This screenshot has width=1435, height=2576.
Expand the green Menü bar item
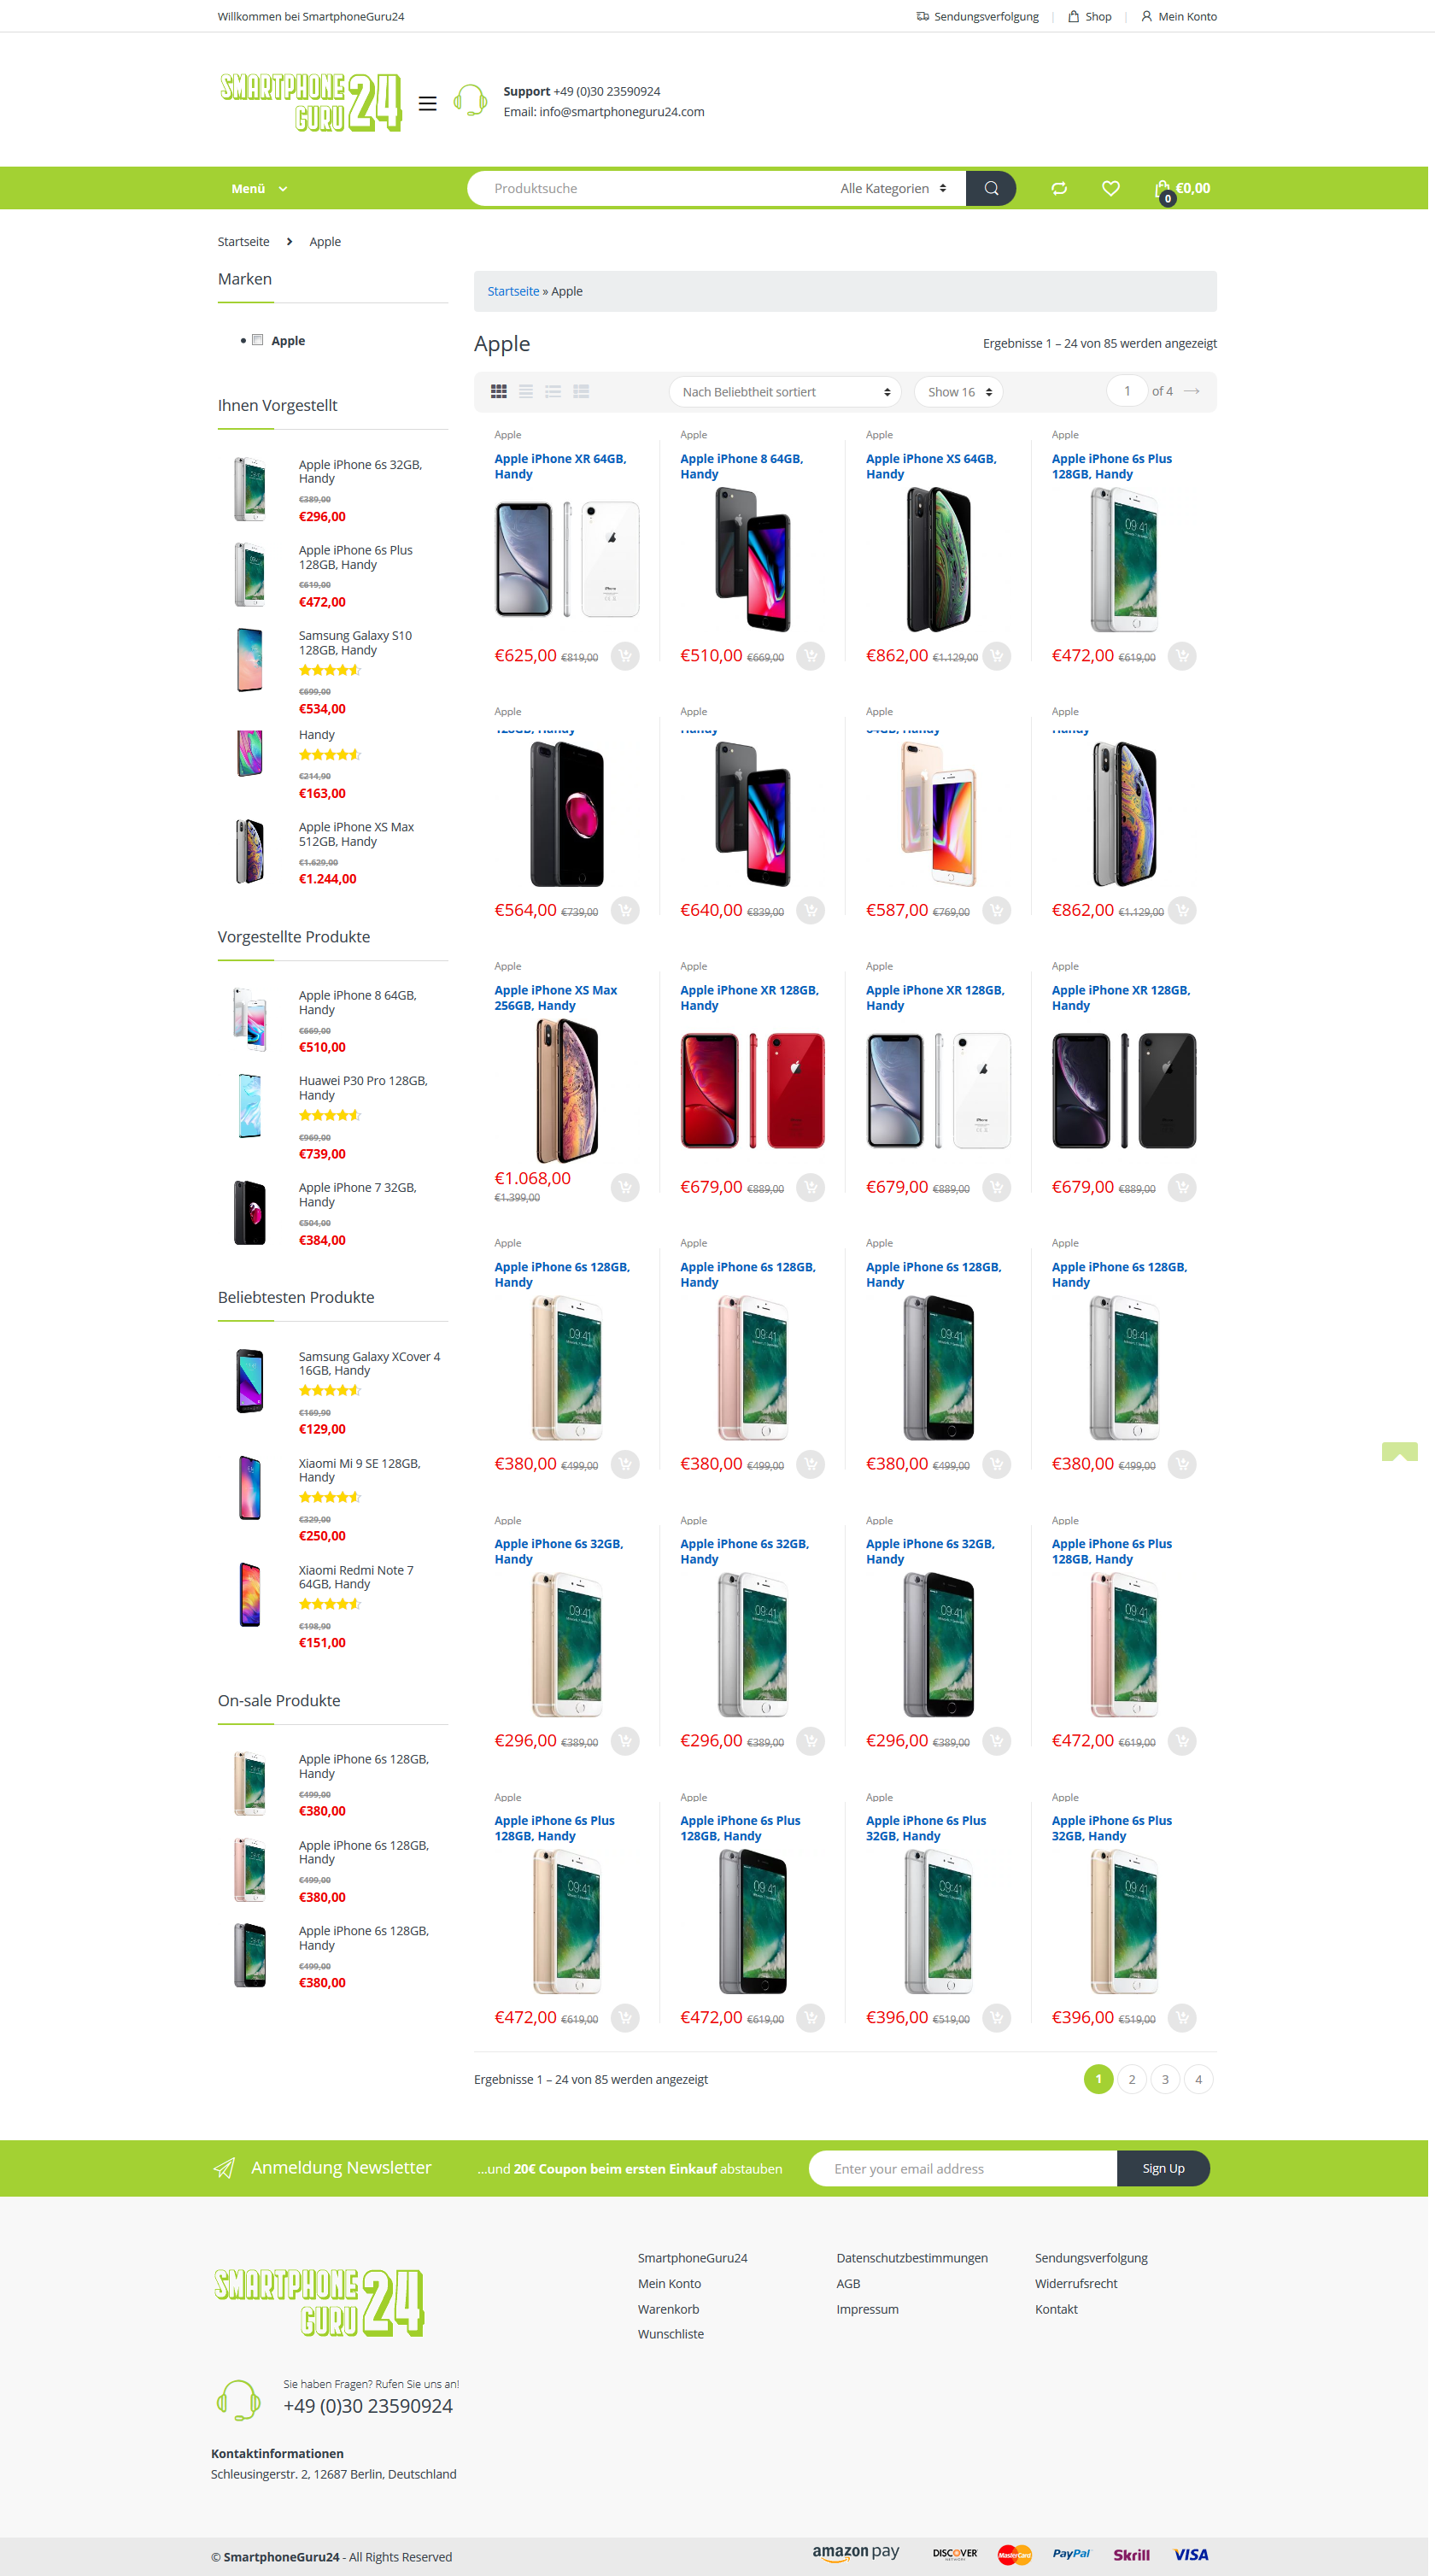click(259, 188)
